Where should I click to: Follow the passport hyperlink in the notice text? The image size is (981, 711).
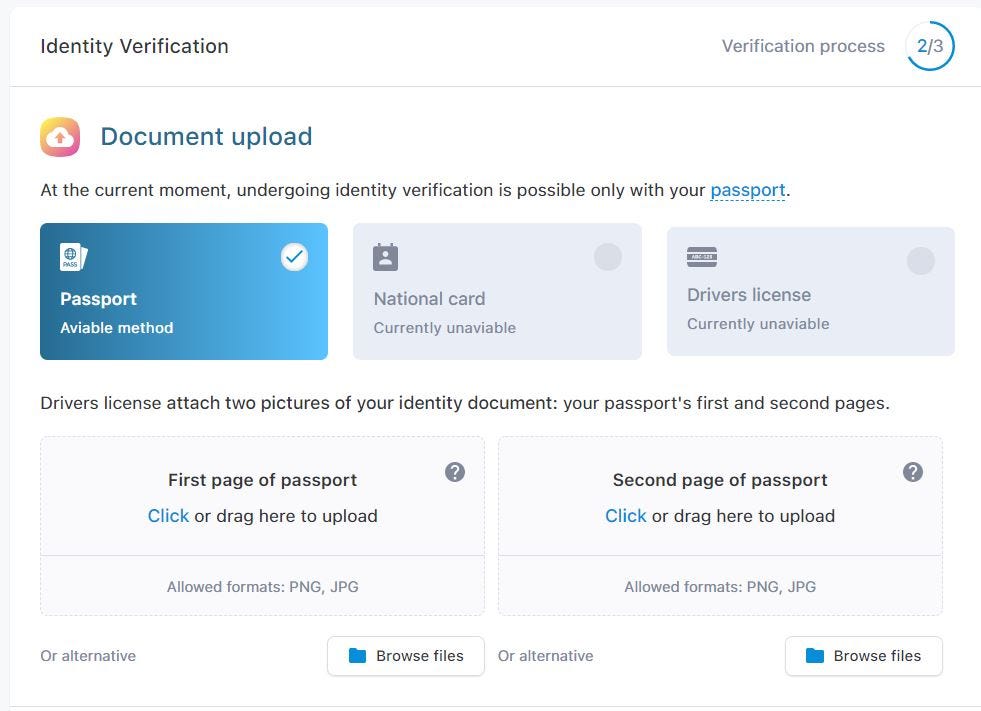tap(748, 190)
